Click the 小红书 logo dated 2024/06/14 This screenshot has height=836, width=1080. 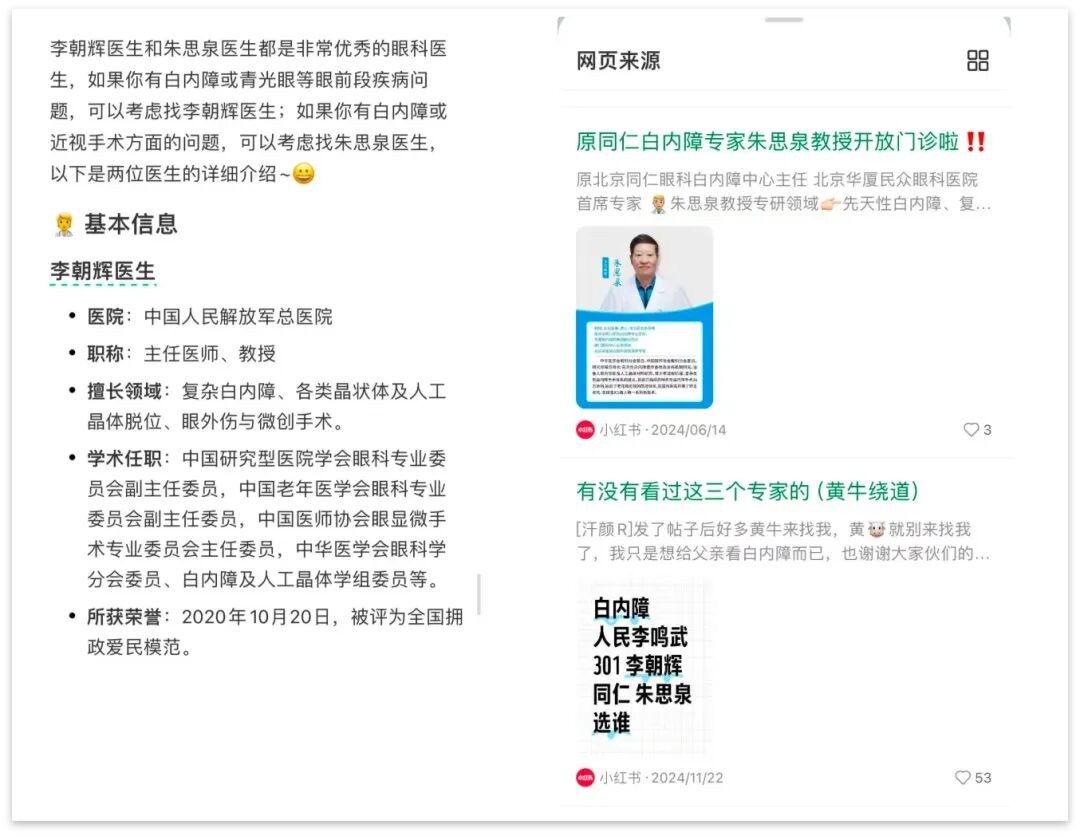(585, 430)
